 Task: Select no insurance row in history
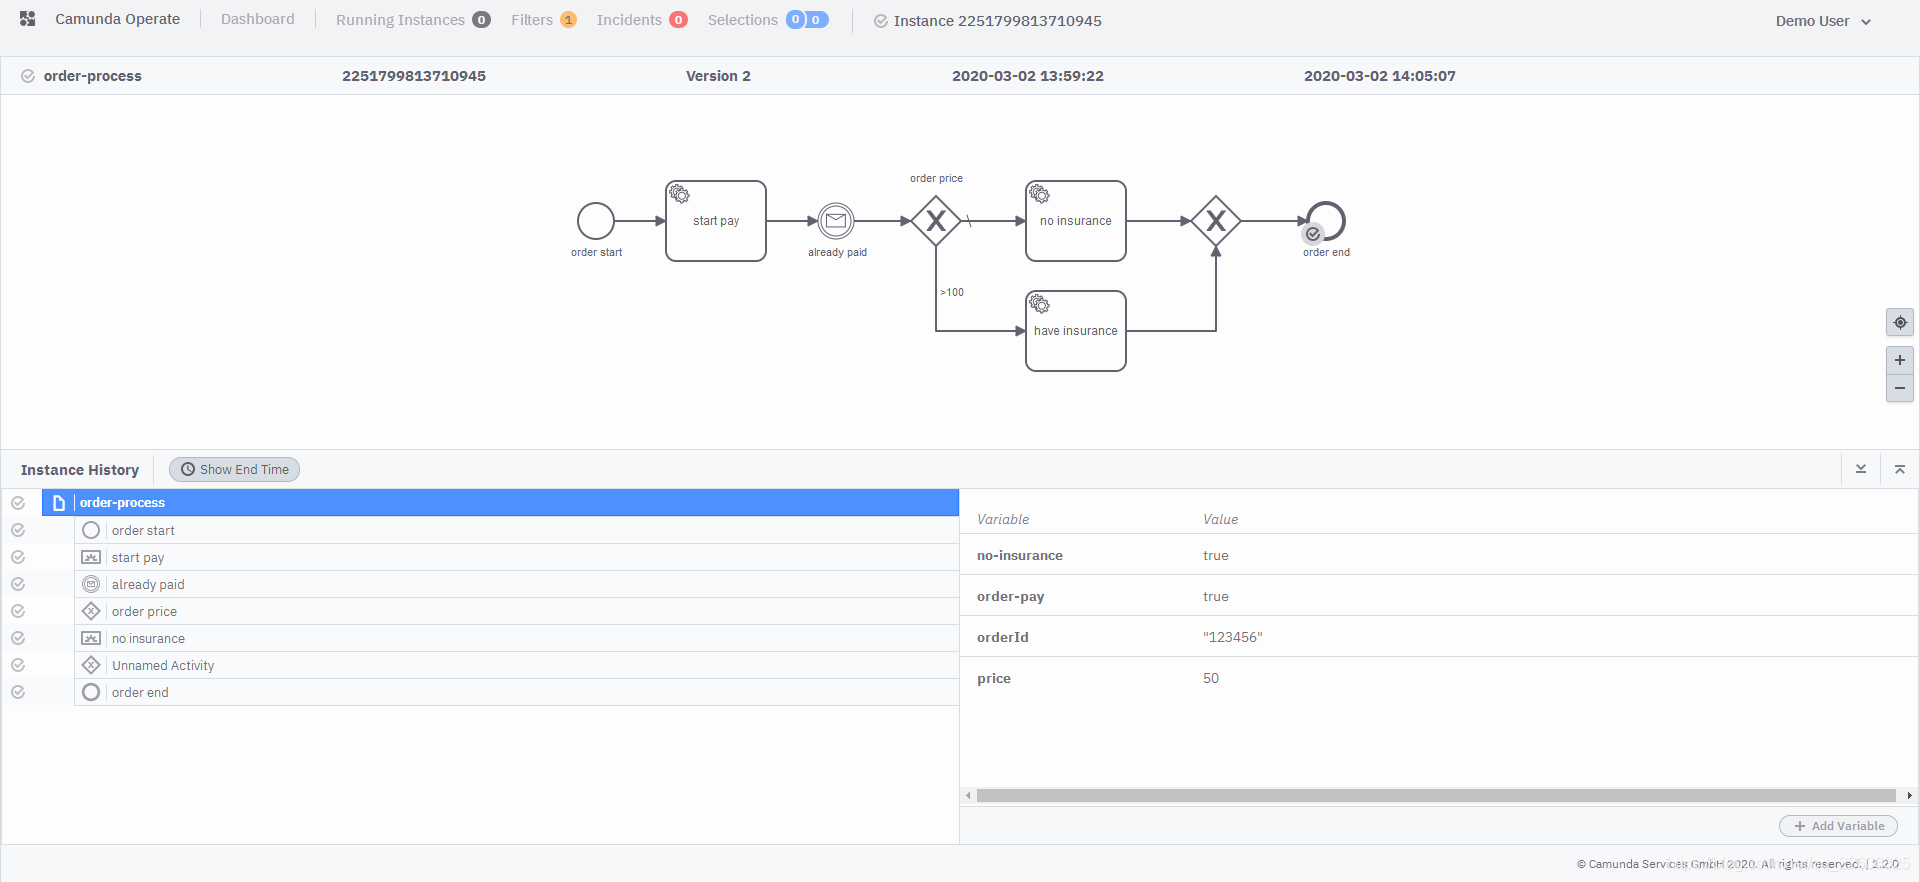point(516,638)
